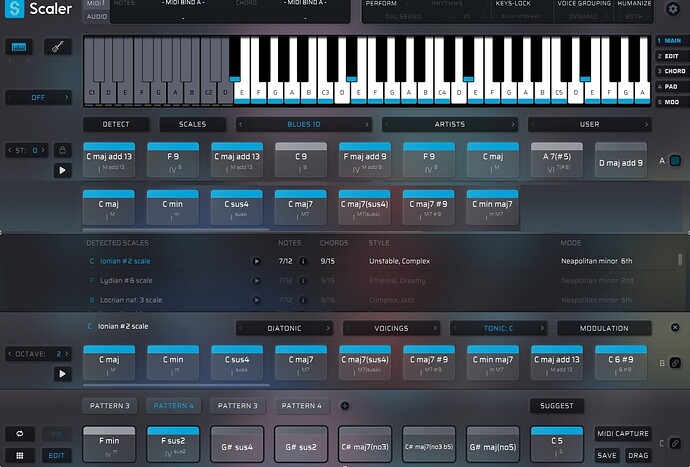Select the G# sus4 chord pad

pyautogui.click(x=237, y=444)
